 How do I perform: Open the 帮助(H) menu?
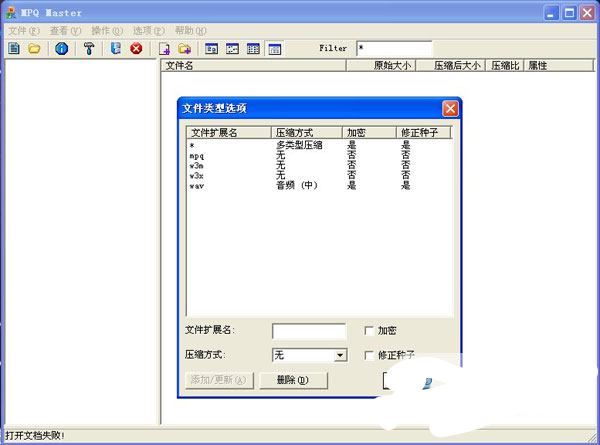tap(191, 31)
